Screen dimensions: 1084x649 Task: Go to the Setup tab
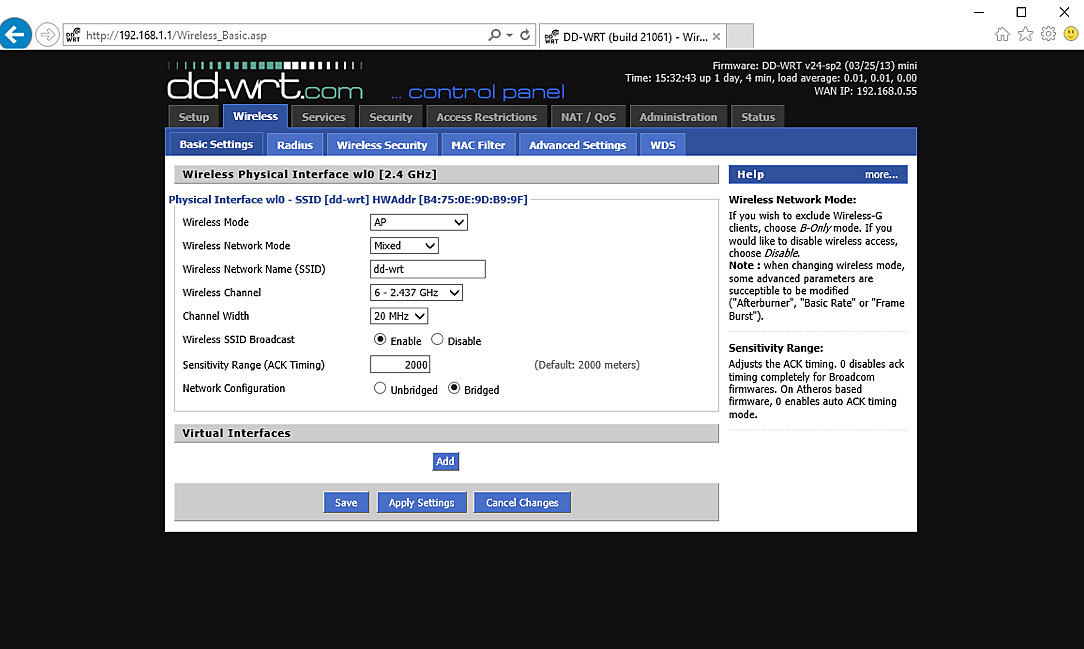tap(194, 117)
